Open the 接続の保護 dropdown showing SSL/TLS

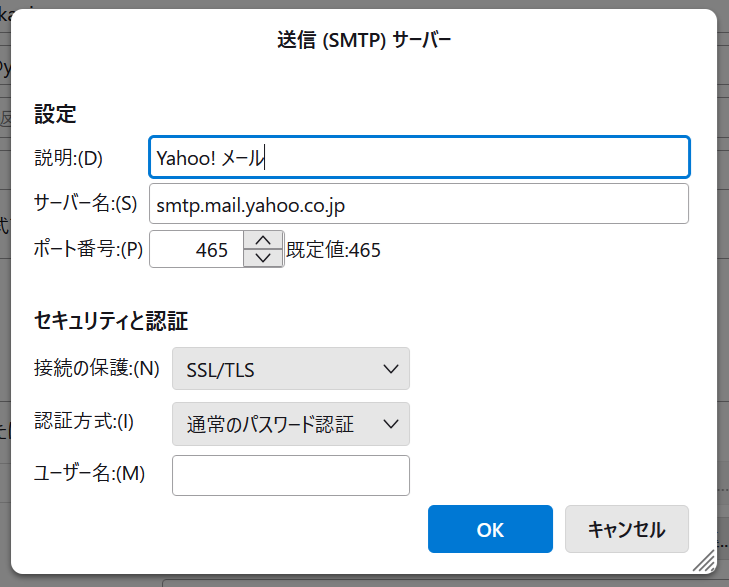[291, 369]
